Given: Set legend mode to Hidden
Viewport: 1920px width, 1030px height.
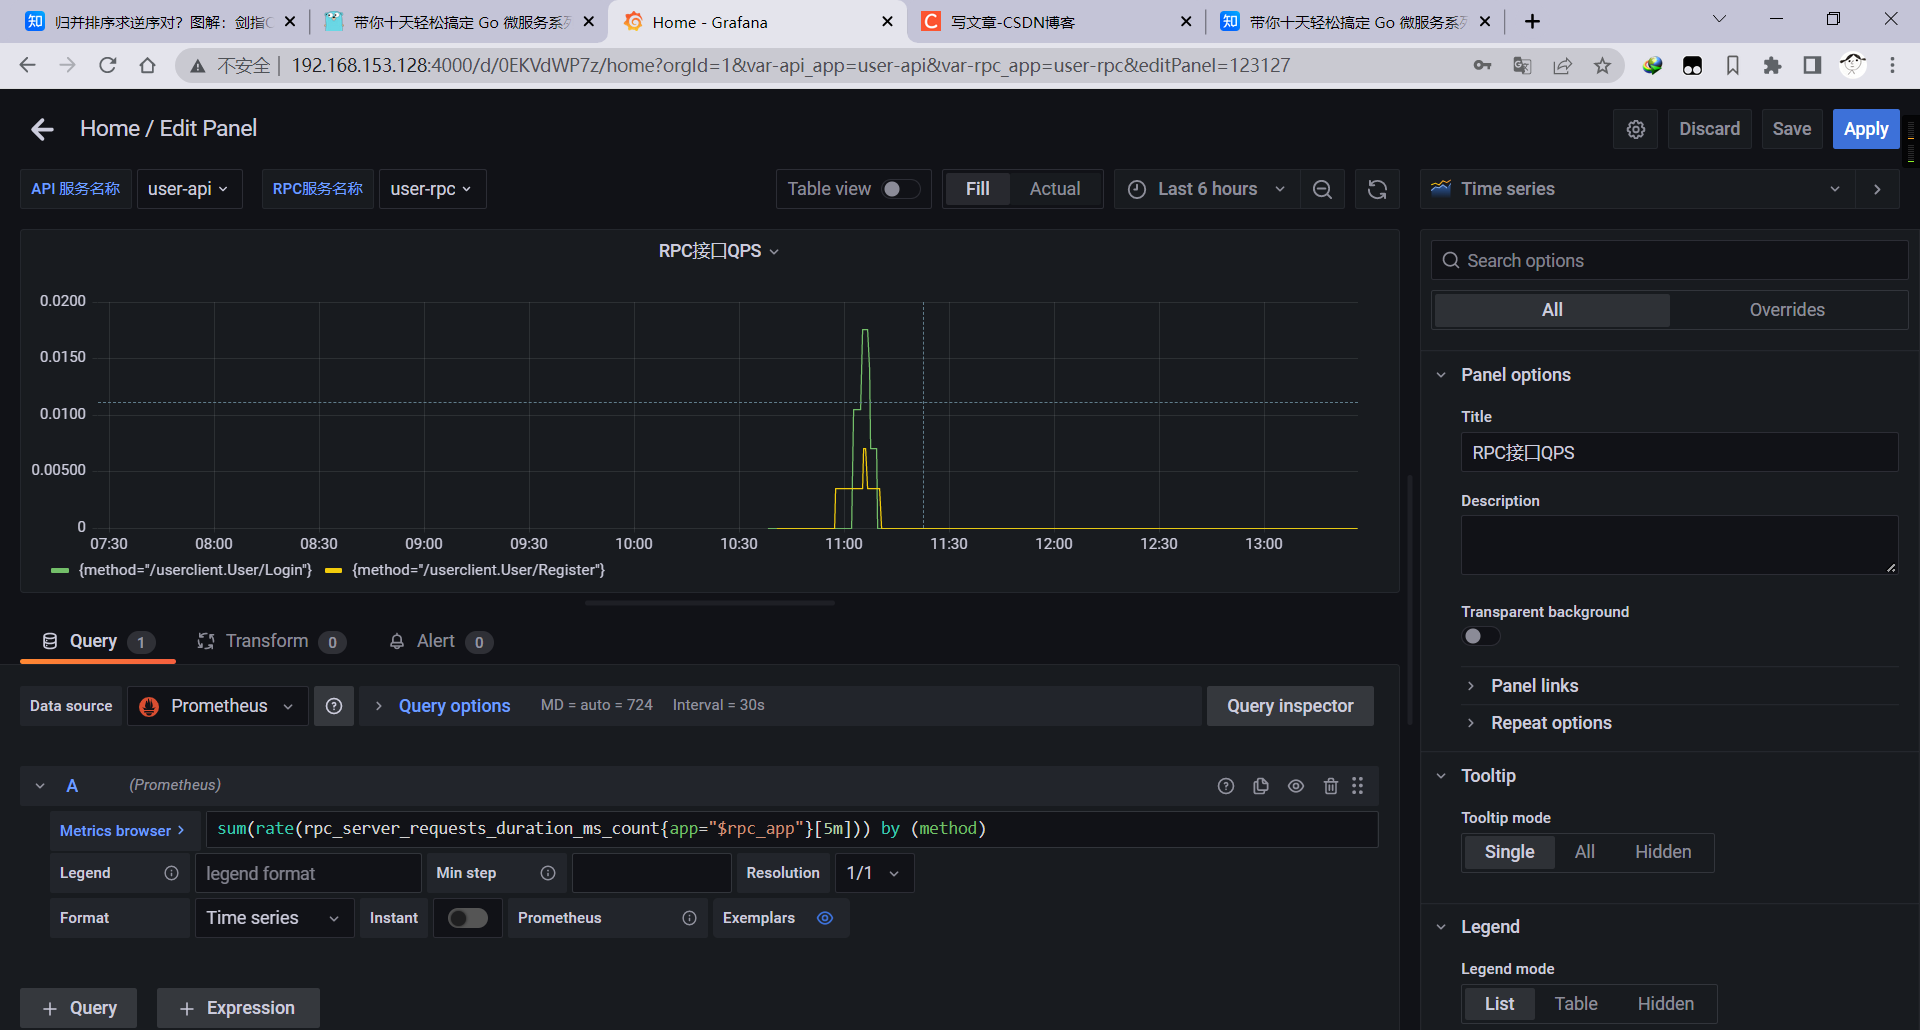Looking at the screenshot, I should 1665,1004.
